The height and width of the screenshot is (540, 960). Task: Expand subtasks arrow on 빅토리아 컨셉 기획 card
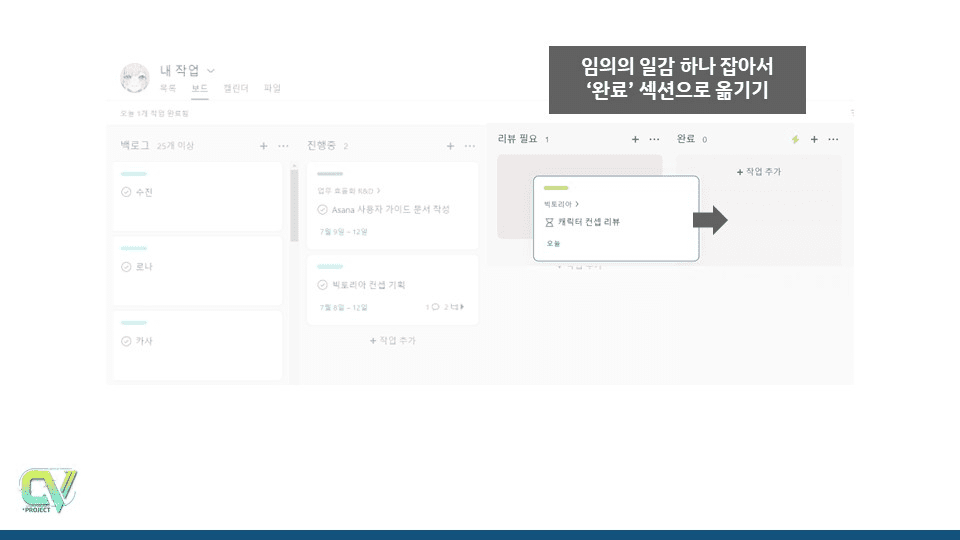461,307
